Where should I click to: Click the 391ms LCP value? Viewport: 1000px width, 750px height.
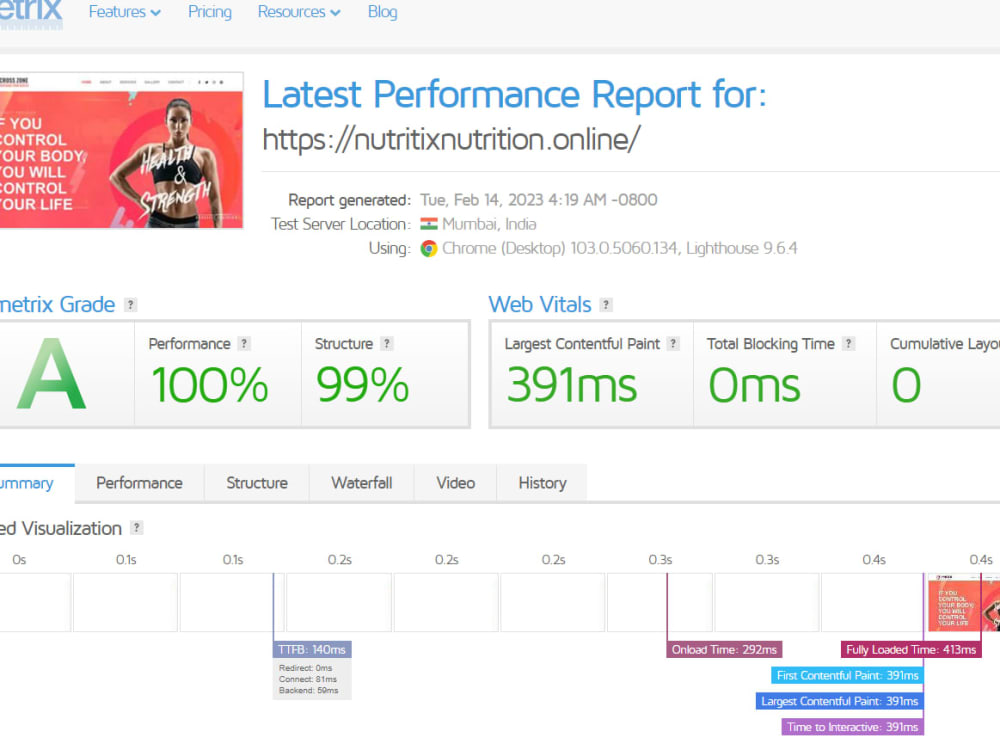point(571,385)
